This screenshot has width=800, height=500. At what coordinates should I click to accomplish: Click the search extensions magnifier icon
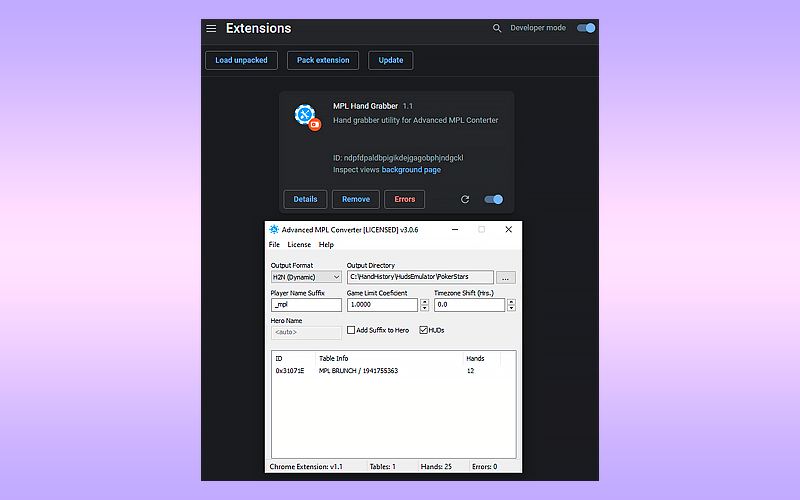[x=497, y=29]
